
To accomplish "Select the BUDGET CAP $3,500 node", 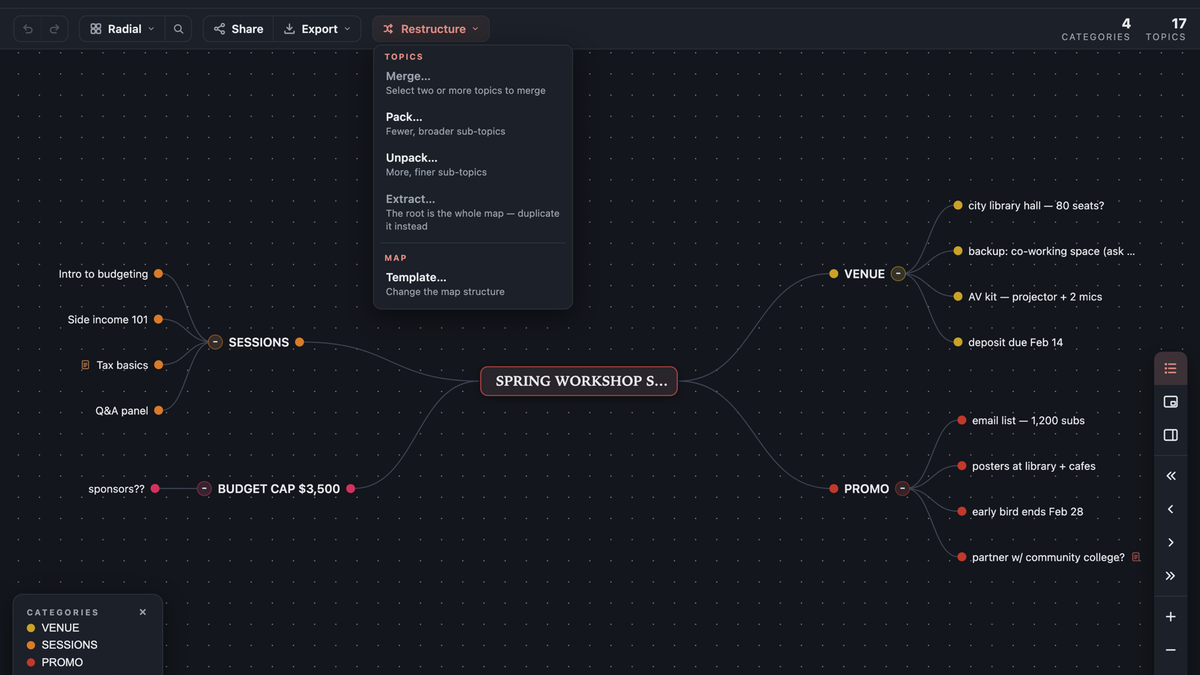I will pyautogui.click(x=279, y=489).
